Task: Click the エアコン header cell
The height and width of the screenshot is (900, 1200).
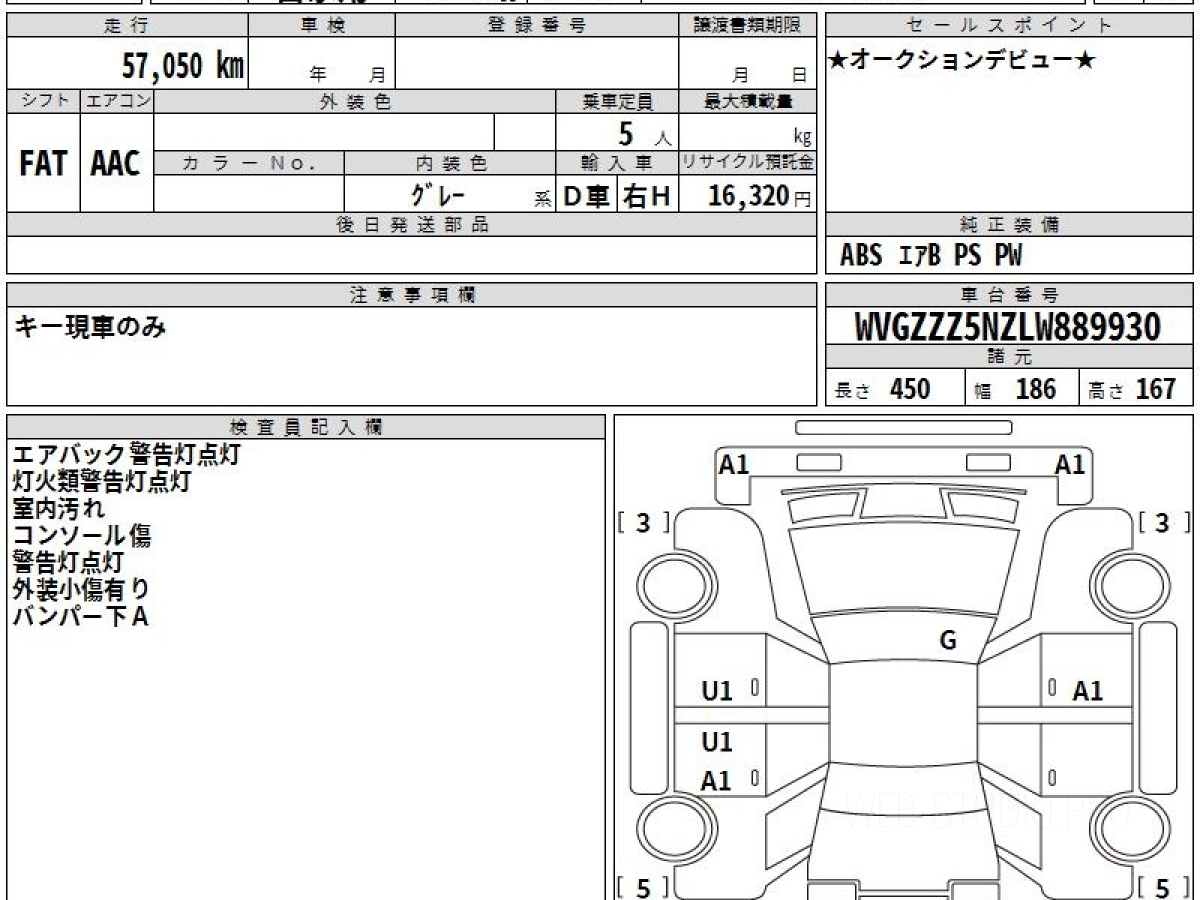Action: coord(117,101)
